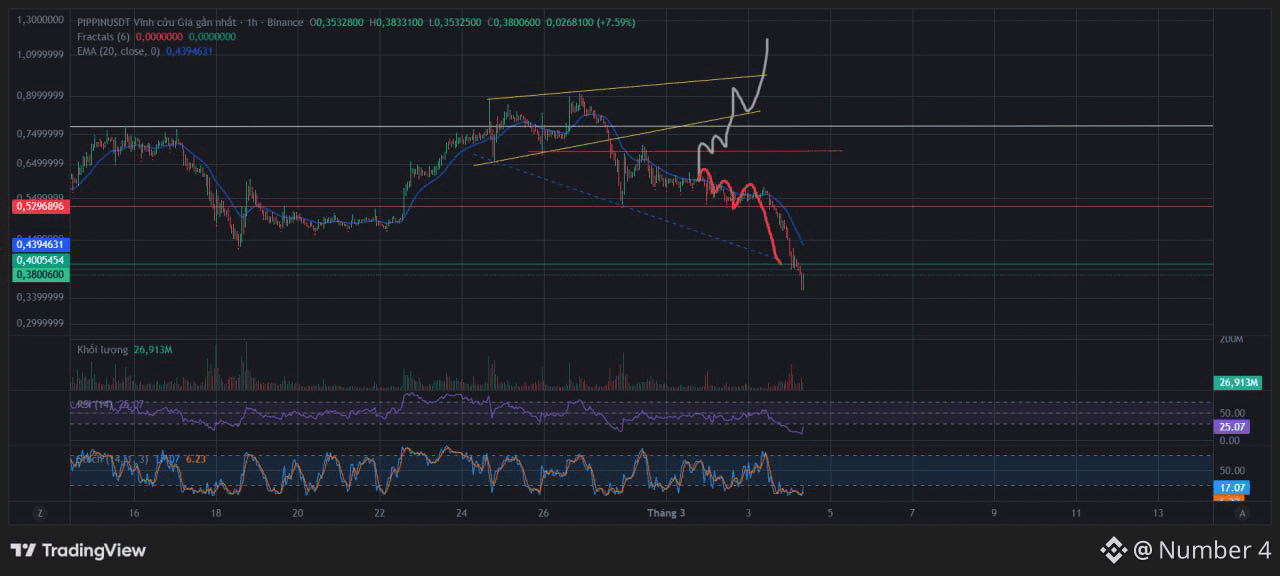Viewport: 1280px width, 576px height.
Task: Click the low value L0,3532500
Action: click(x=454, y=22)
